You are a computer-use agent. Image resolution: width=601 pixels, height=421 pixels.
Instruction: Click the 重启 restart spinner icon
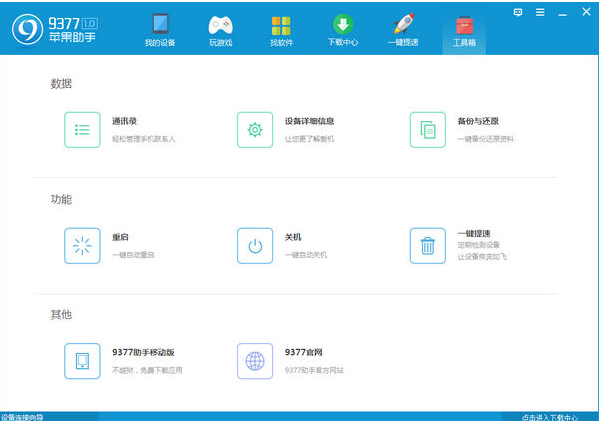(82, 246)
